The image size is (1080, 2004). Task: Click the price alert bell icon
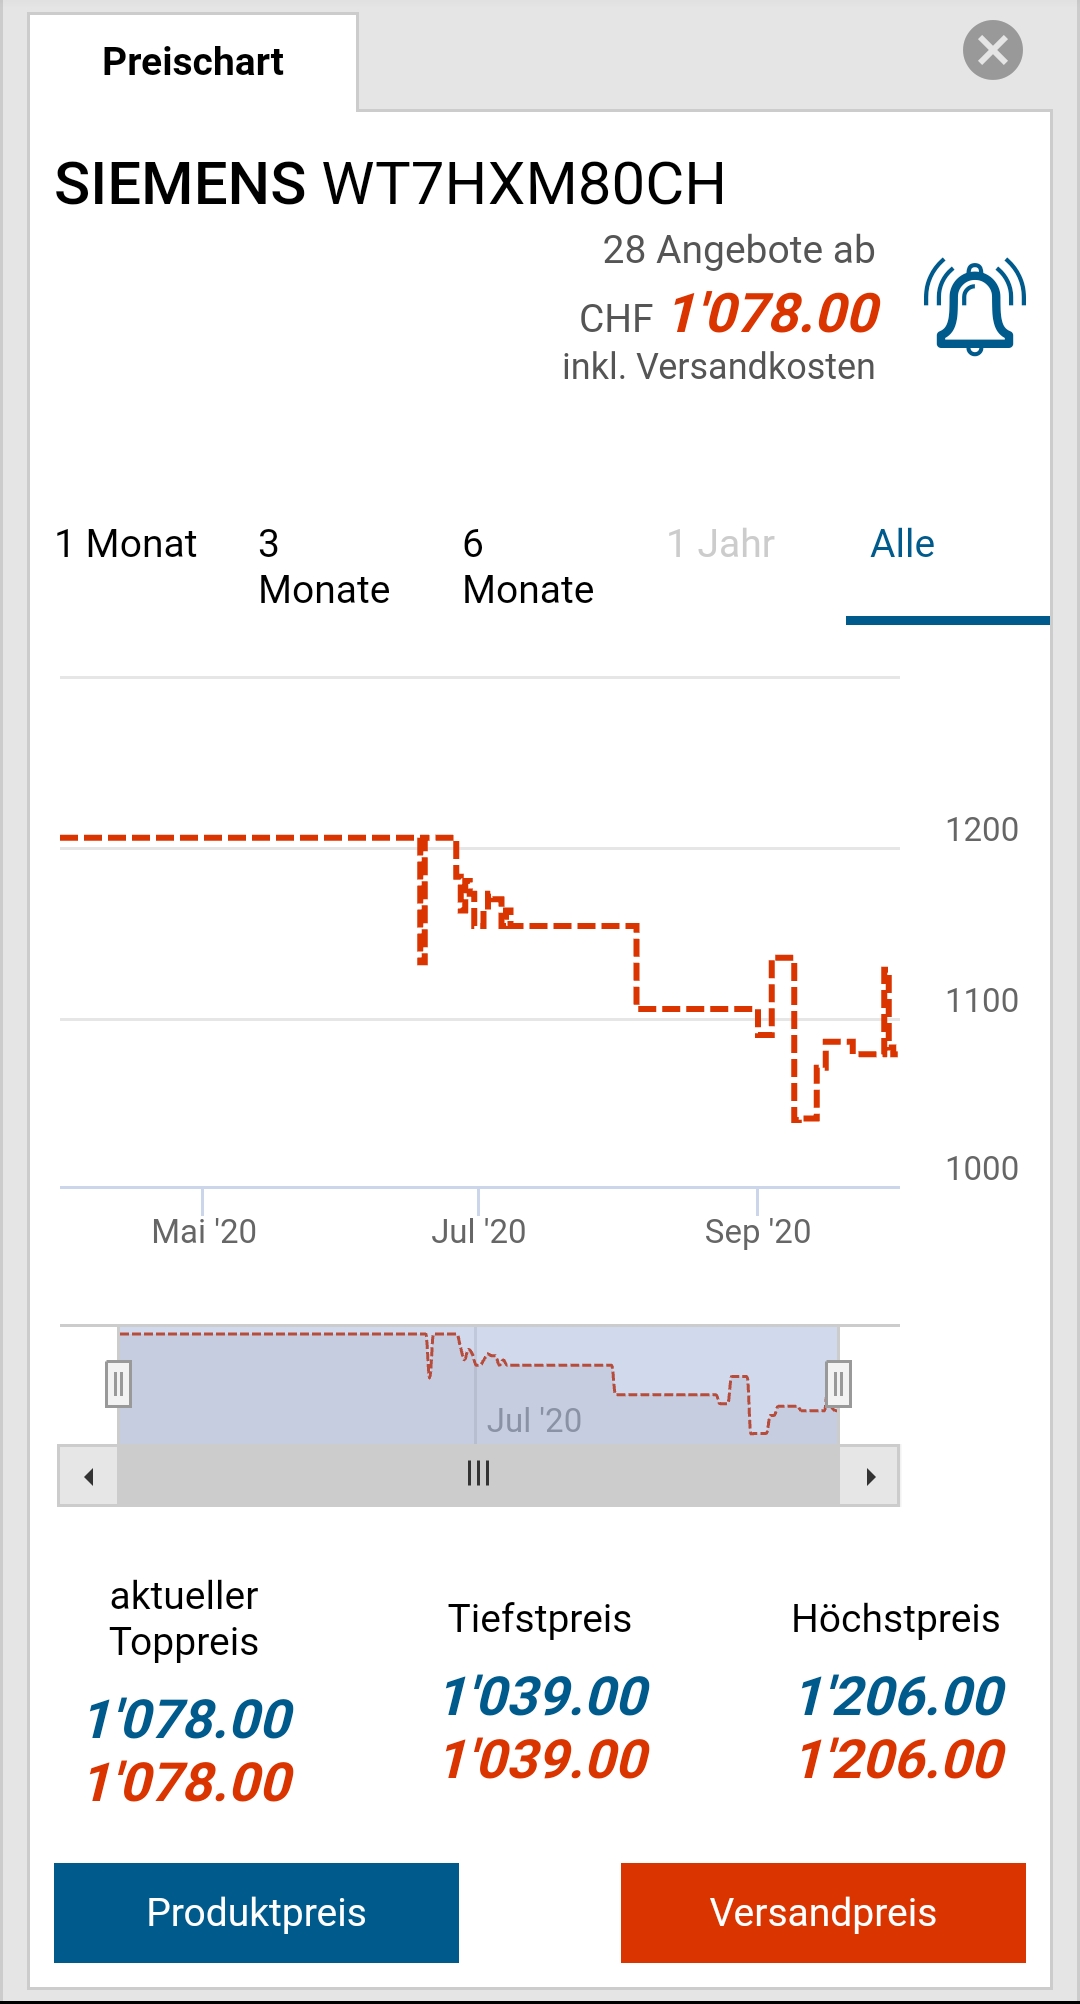pos(974,307)
